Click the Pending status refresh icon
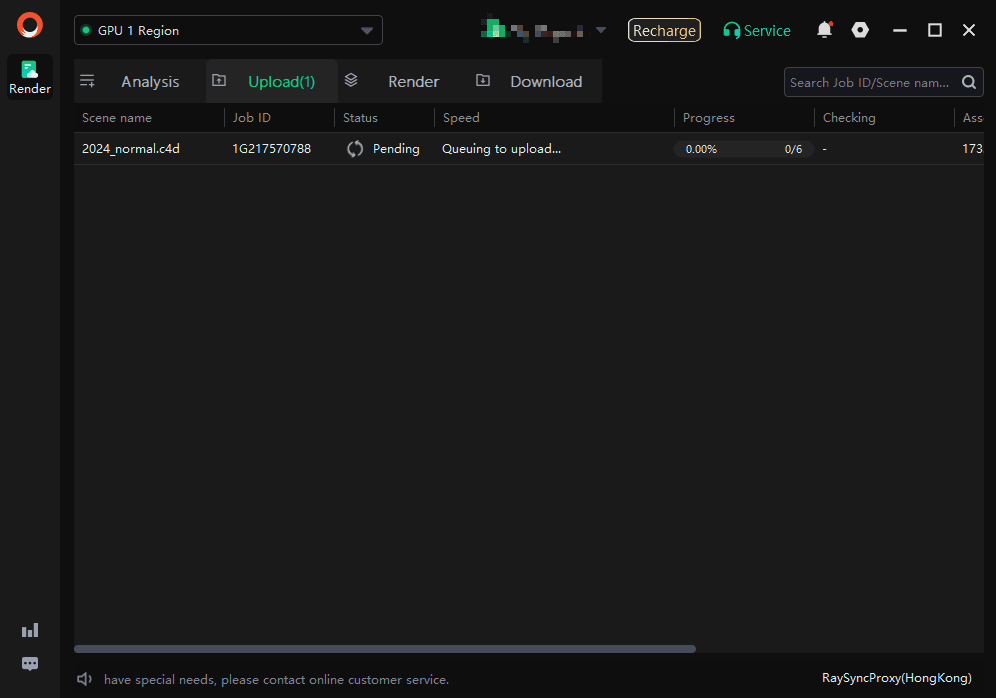 coord(355,149)
